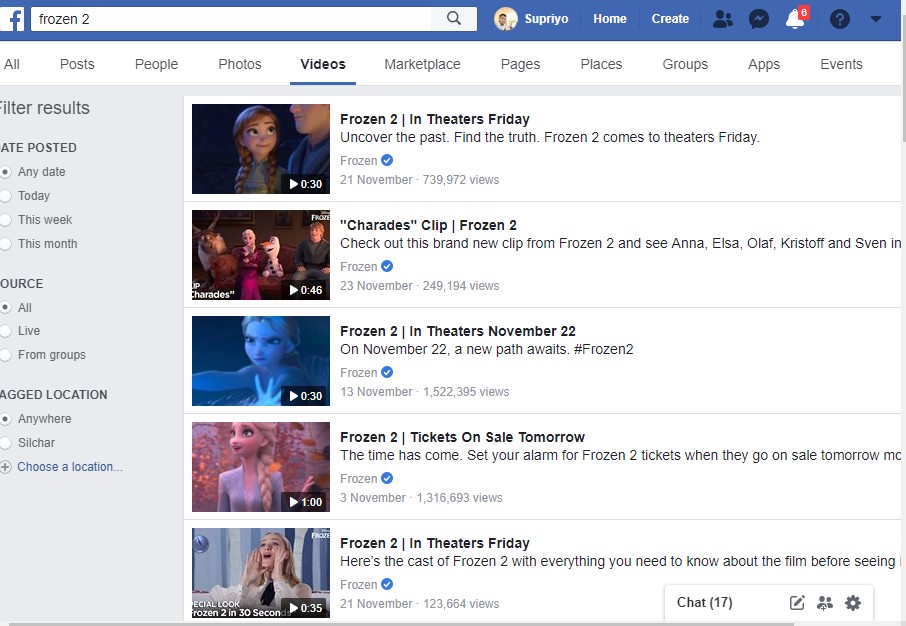This screenshot has width=906, height=626.
Task: Select Anywhere location filter
Action: click(x=5, y=418)
